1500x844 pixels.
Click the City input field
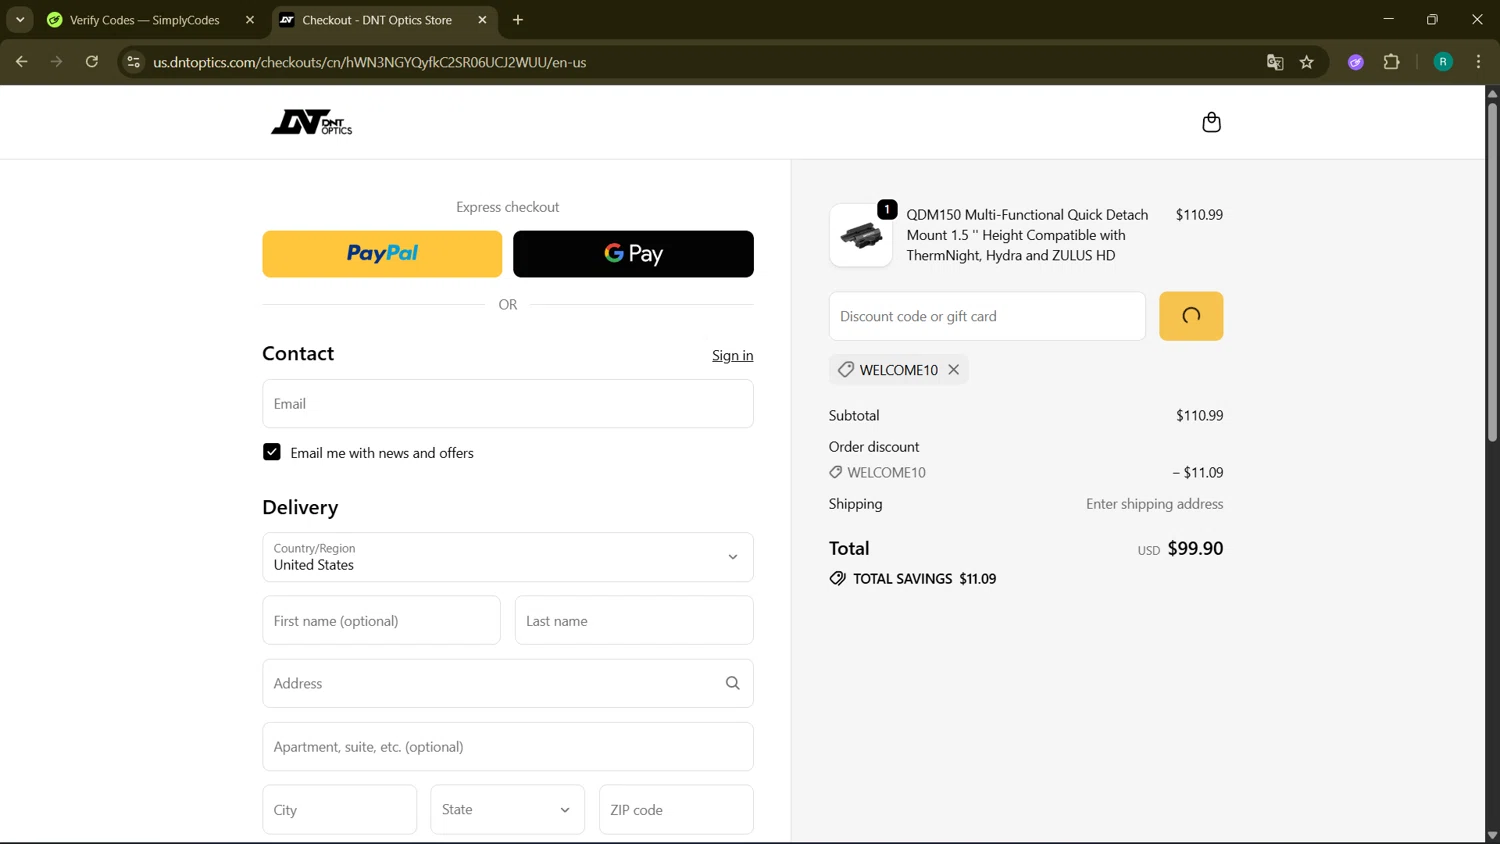pyautogui.click(x=340, y=810)
